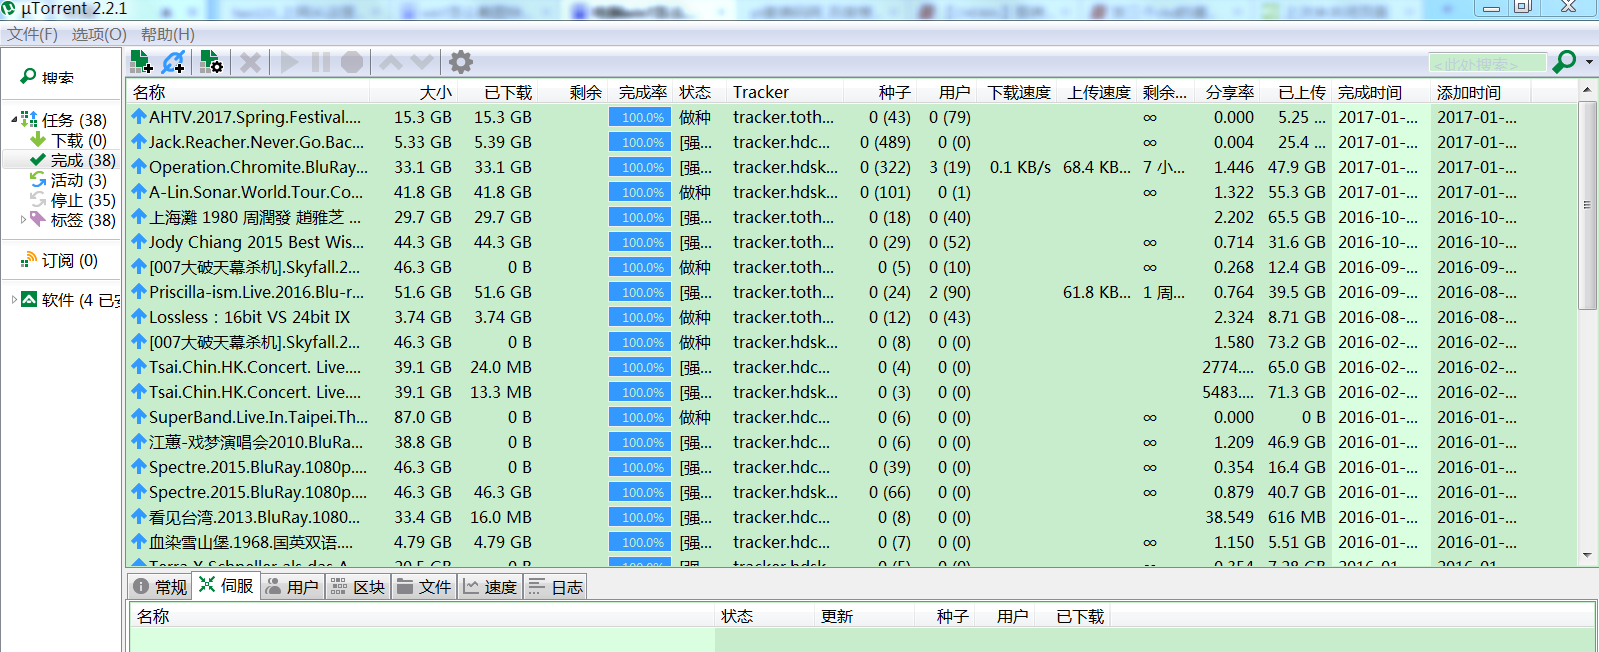The width and height of the screenshot is (1599, 652).
Task: Switch to the 区块 tab
Action: pos(358,587)
